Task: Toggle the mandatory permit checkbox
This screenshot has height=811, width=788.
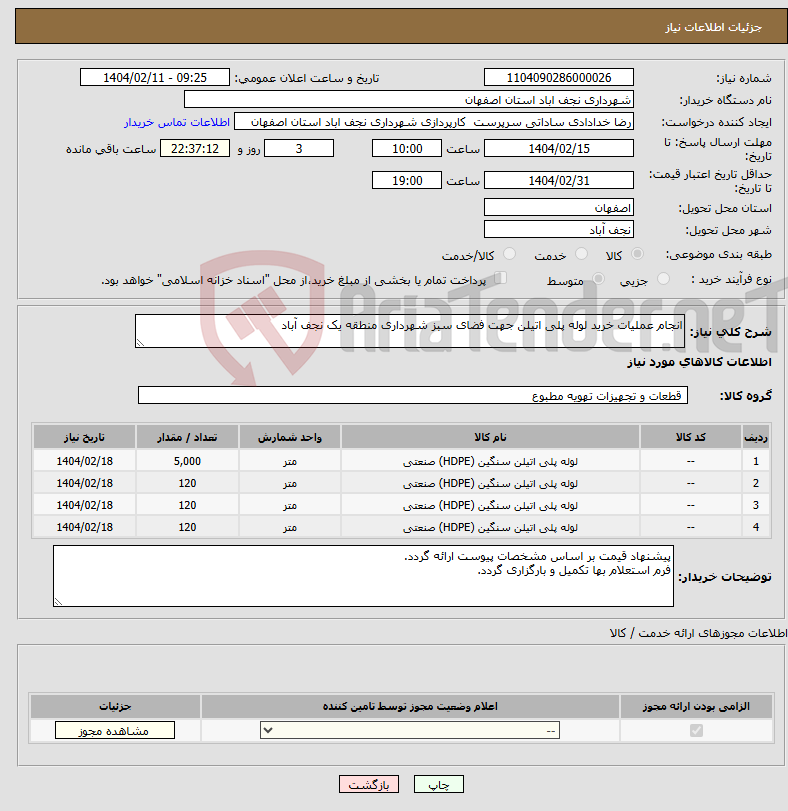Action: (696, 730)
